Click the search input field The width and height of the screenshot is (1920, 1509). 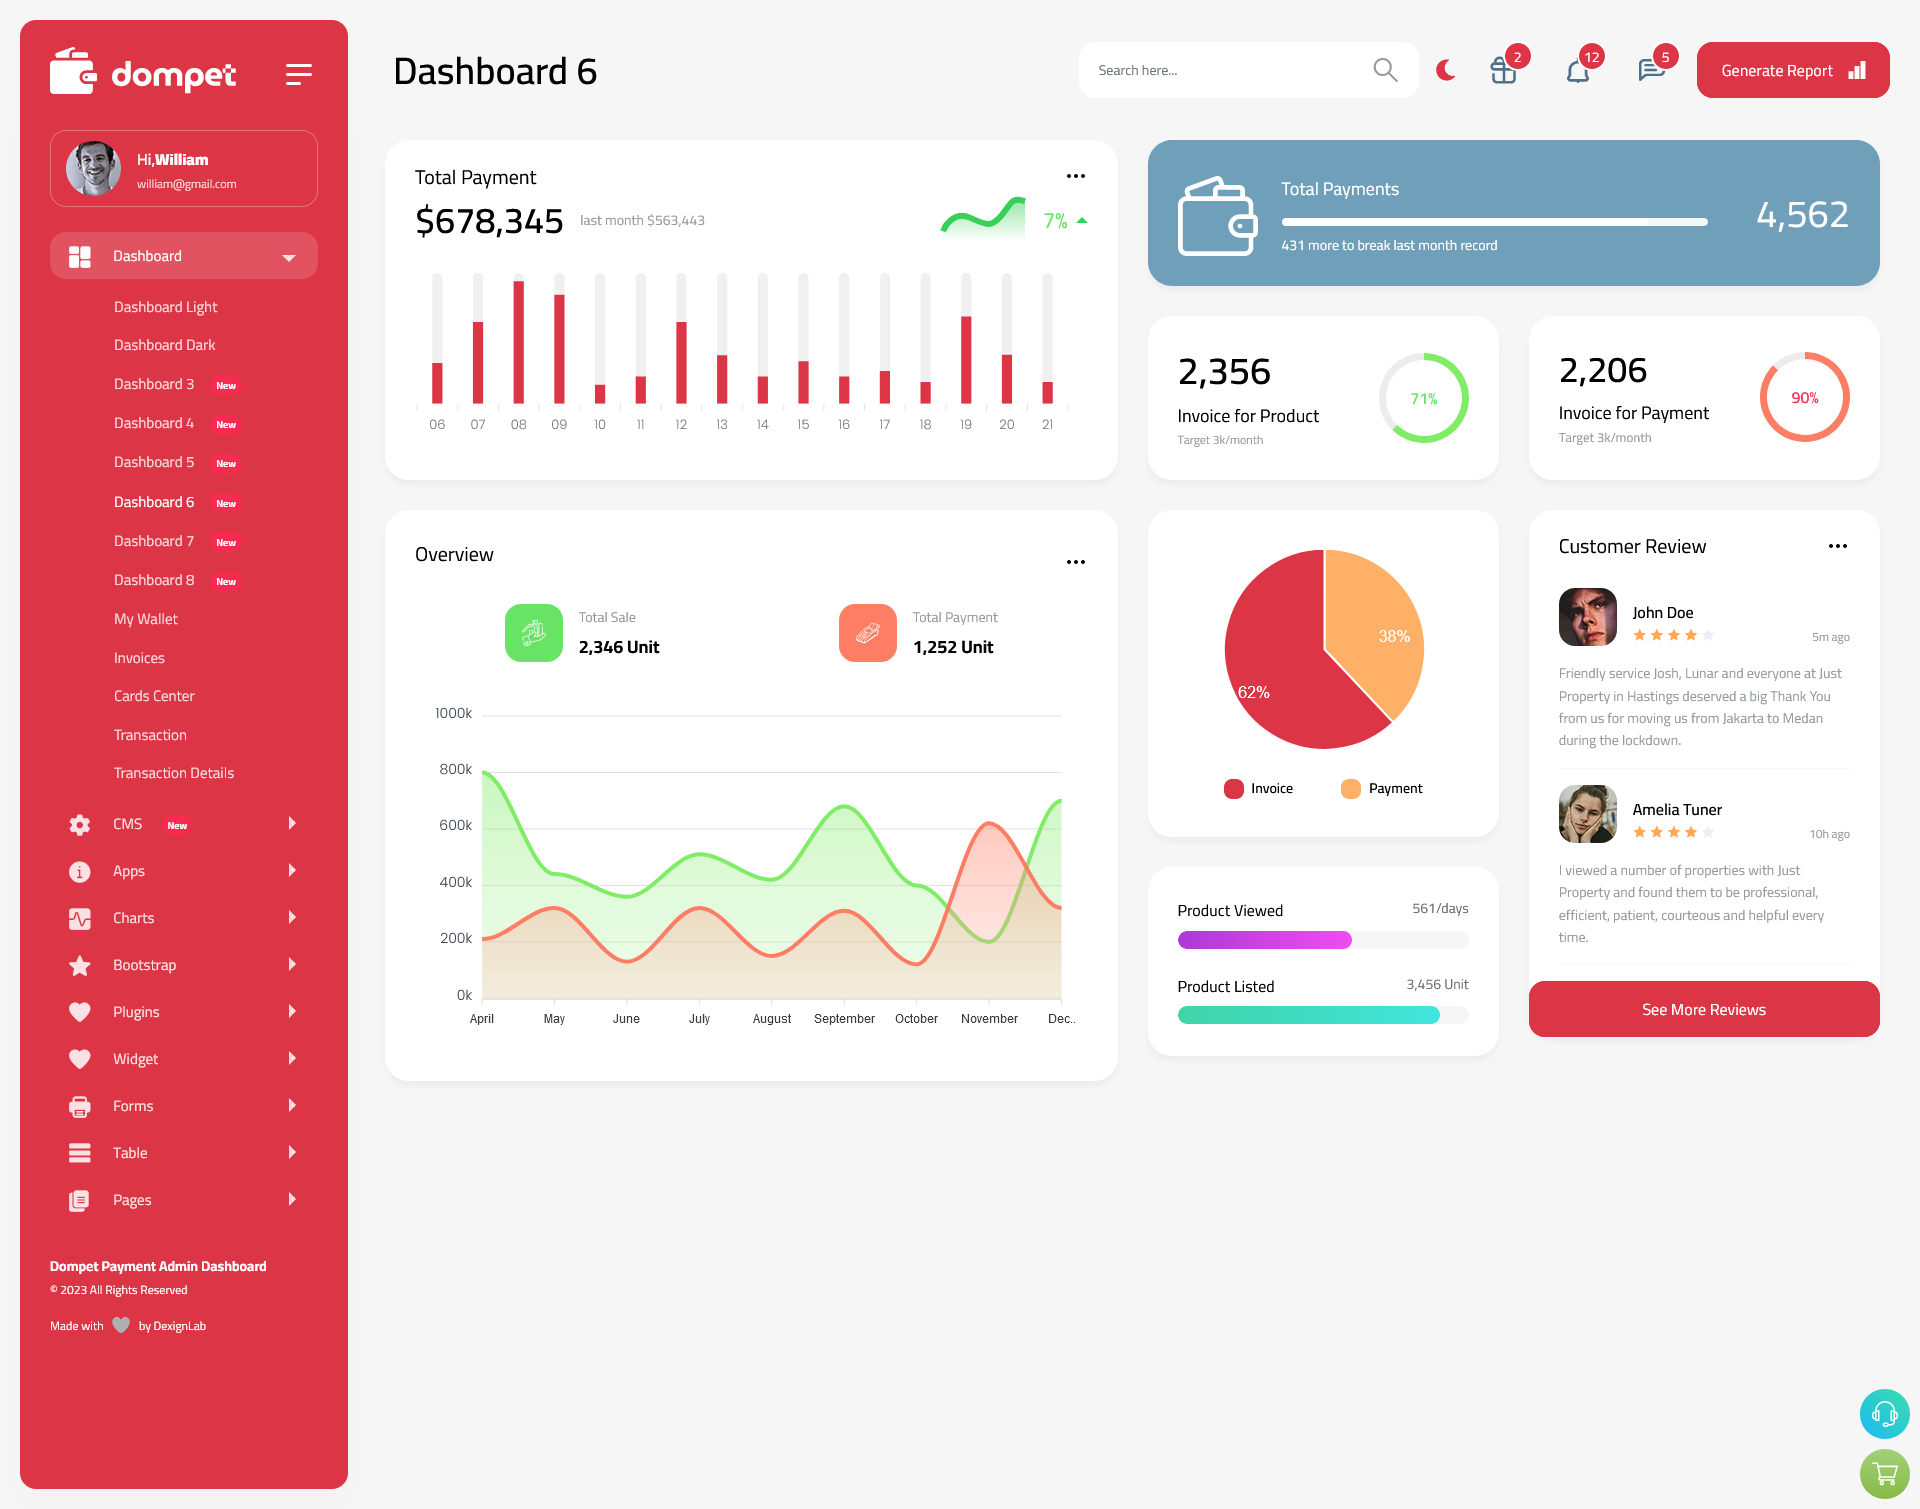click(1237, 69)
